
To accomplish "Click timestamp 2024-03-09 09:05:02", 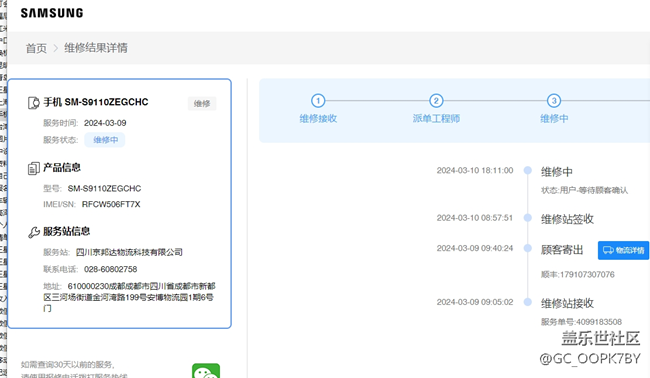I will click(475, 302).
